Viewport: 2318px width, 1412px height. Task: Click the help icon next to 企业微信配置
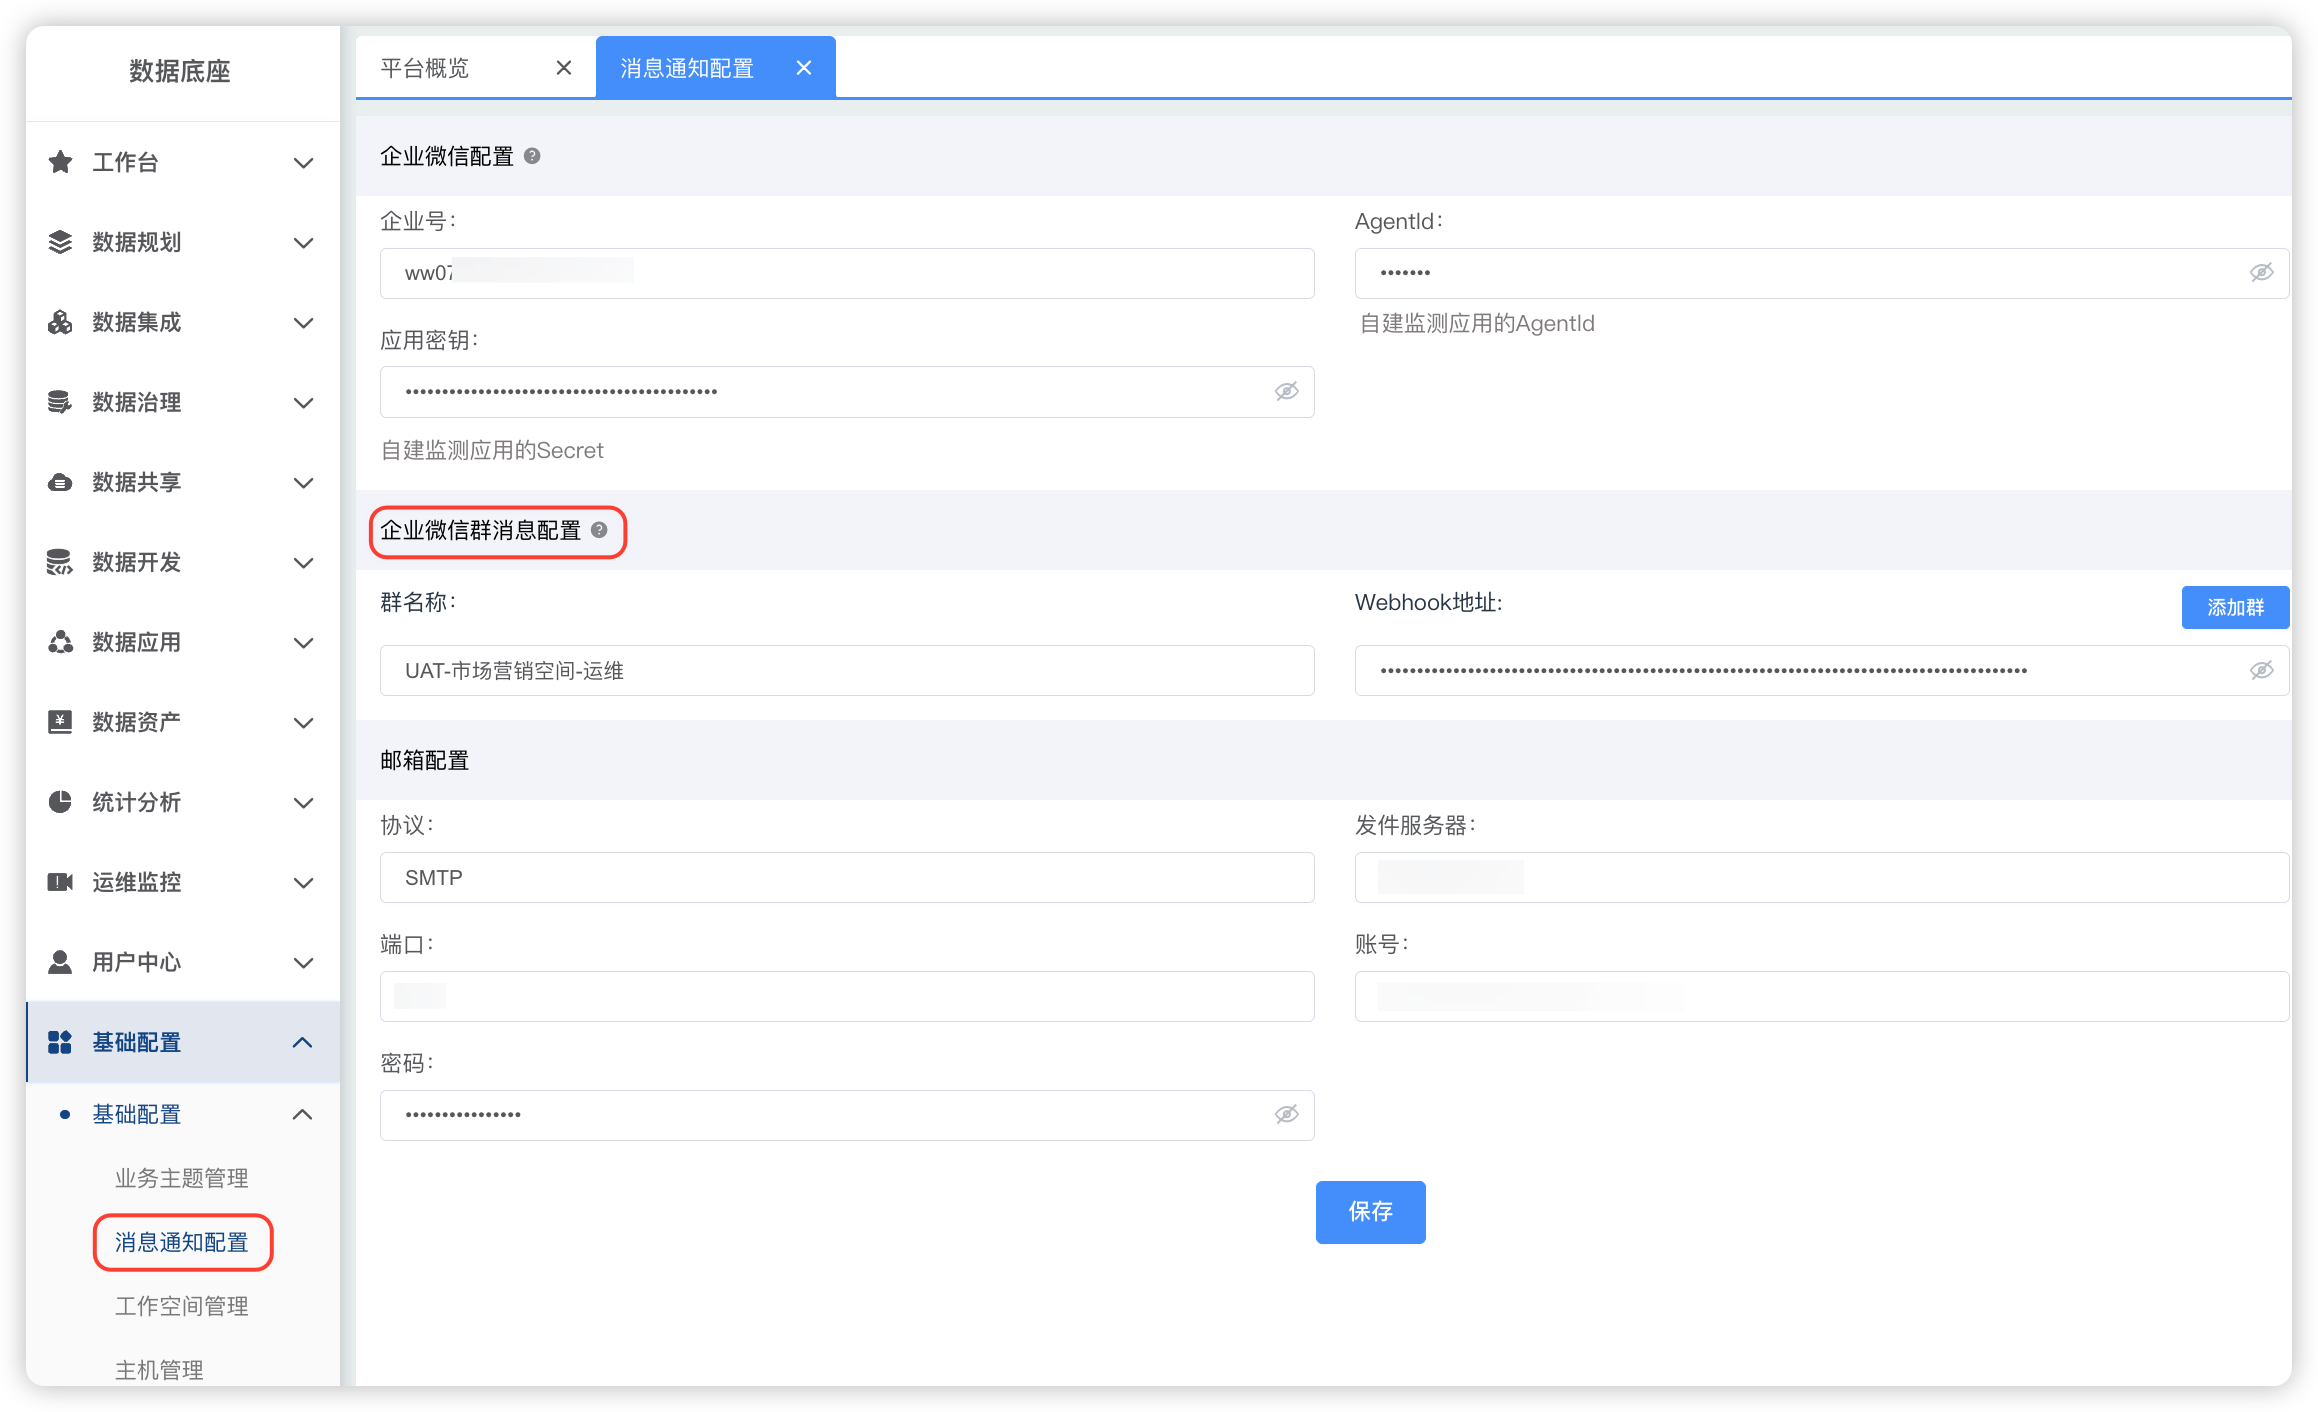tap(532, 156)
